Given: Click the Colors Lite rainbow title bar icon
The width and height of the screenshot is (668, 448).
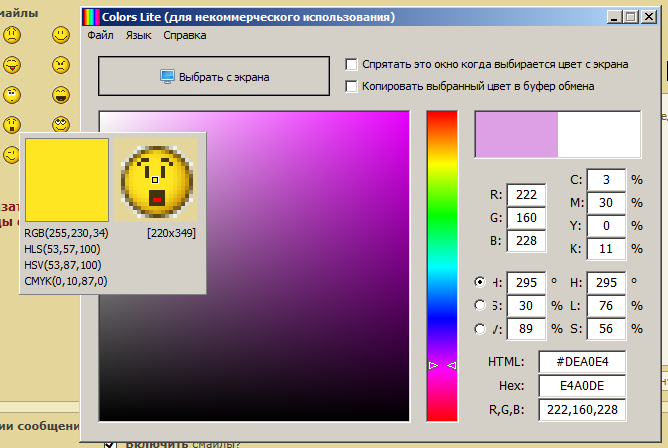Looking at the screenshot, I should (x=90, y=17).
